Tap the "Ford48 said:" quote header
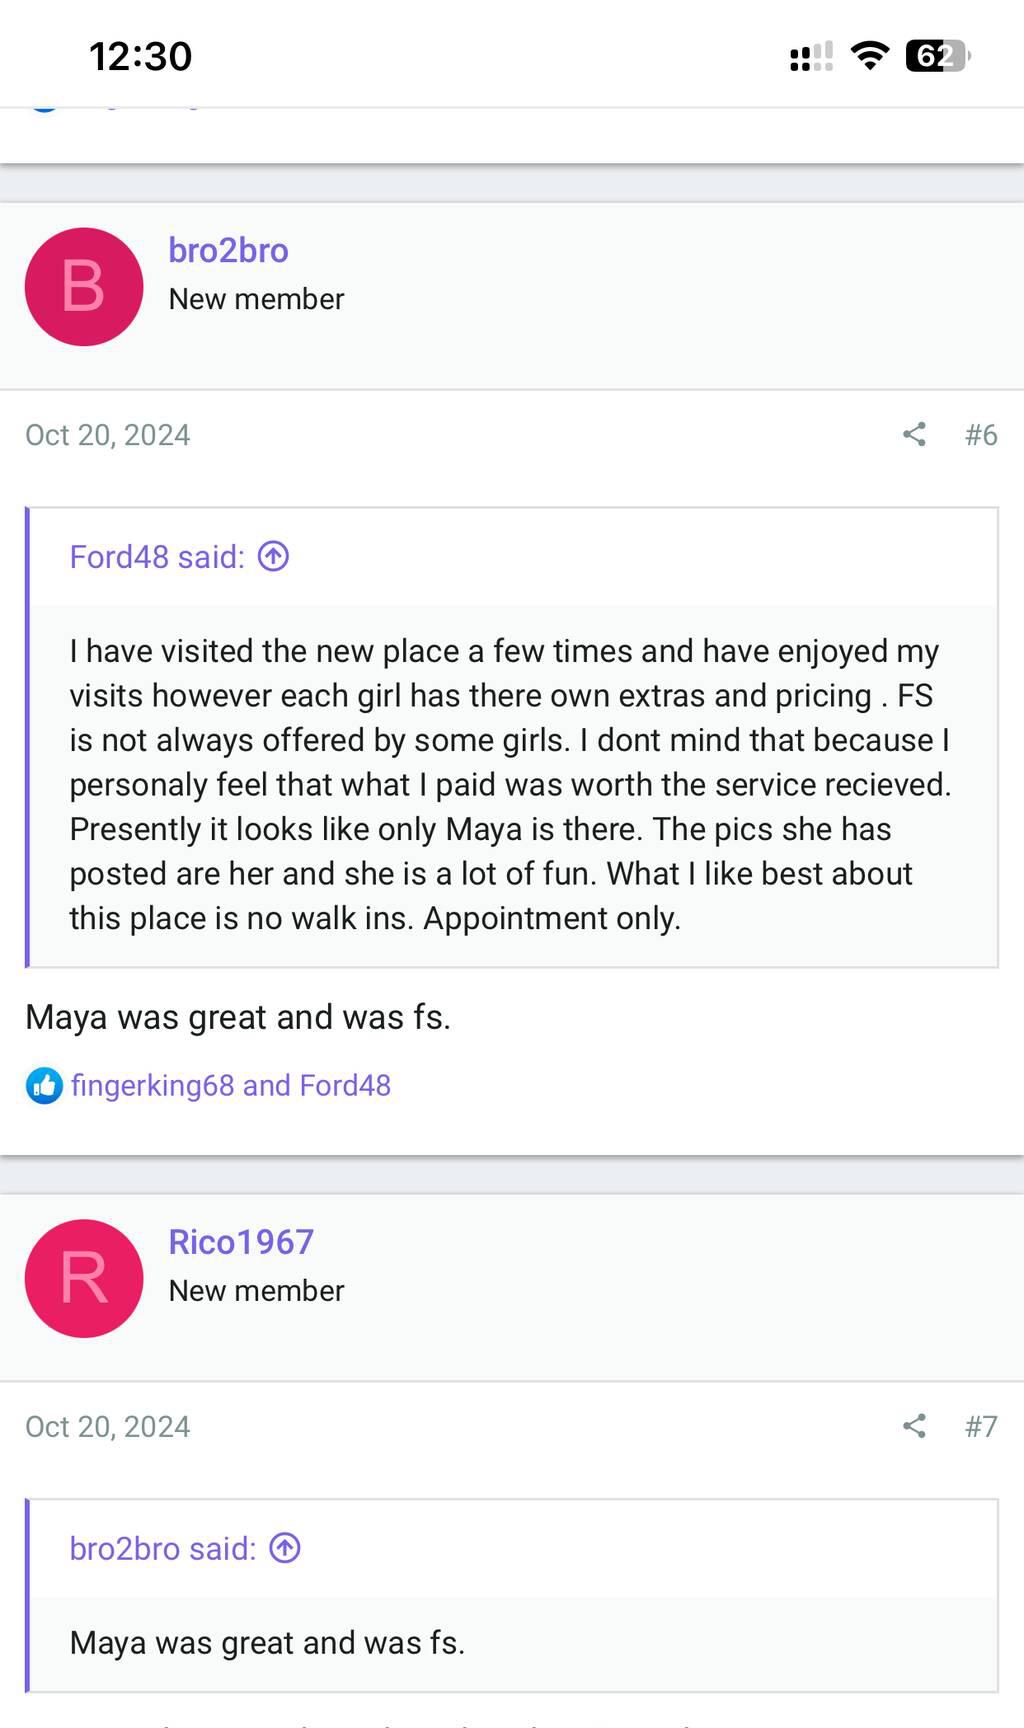Screen dimensions: 1024x1728 click(157, 557)
